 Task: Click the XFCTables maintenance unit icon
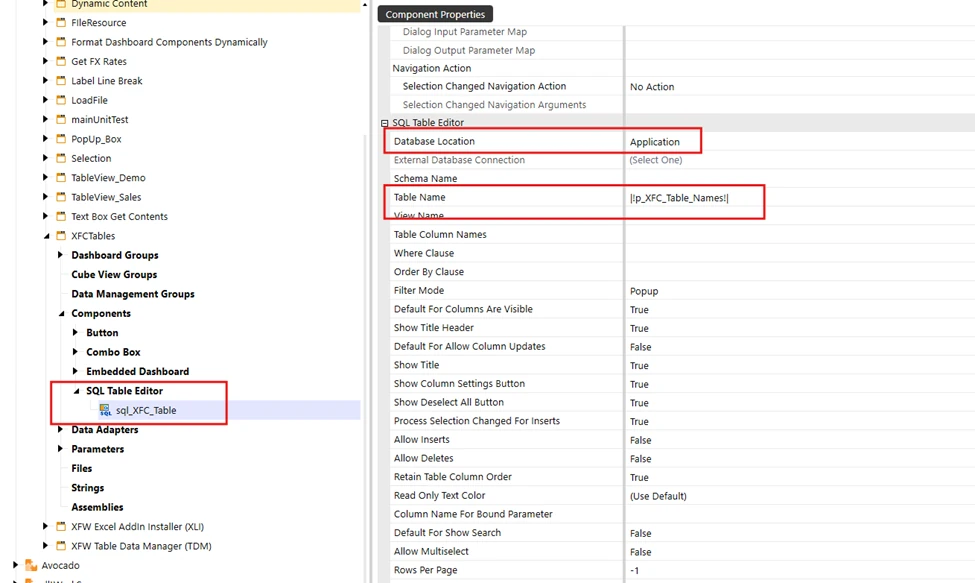[x=61, y=236]
